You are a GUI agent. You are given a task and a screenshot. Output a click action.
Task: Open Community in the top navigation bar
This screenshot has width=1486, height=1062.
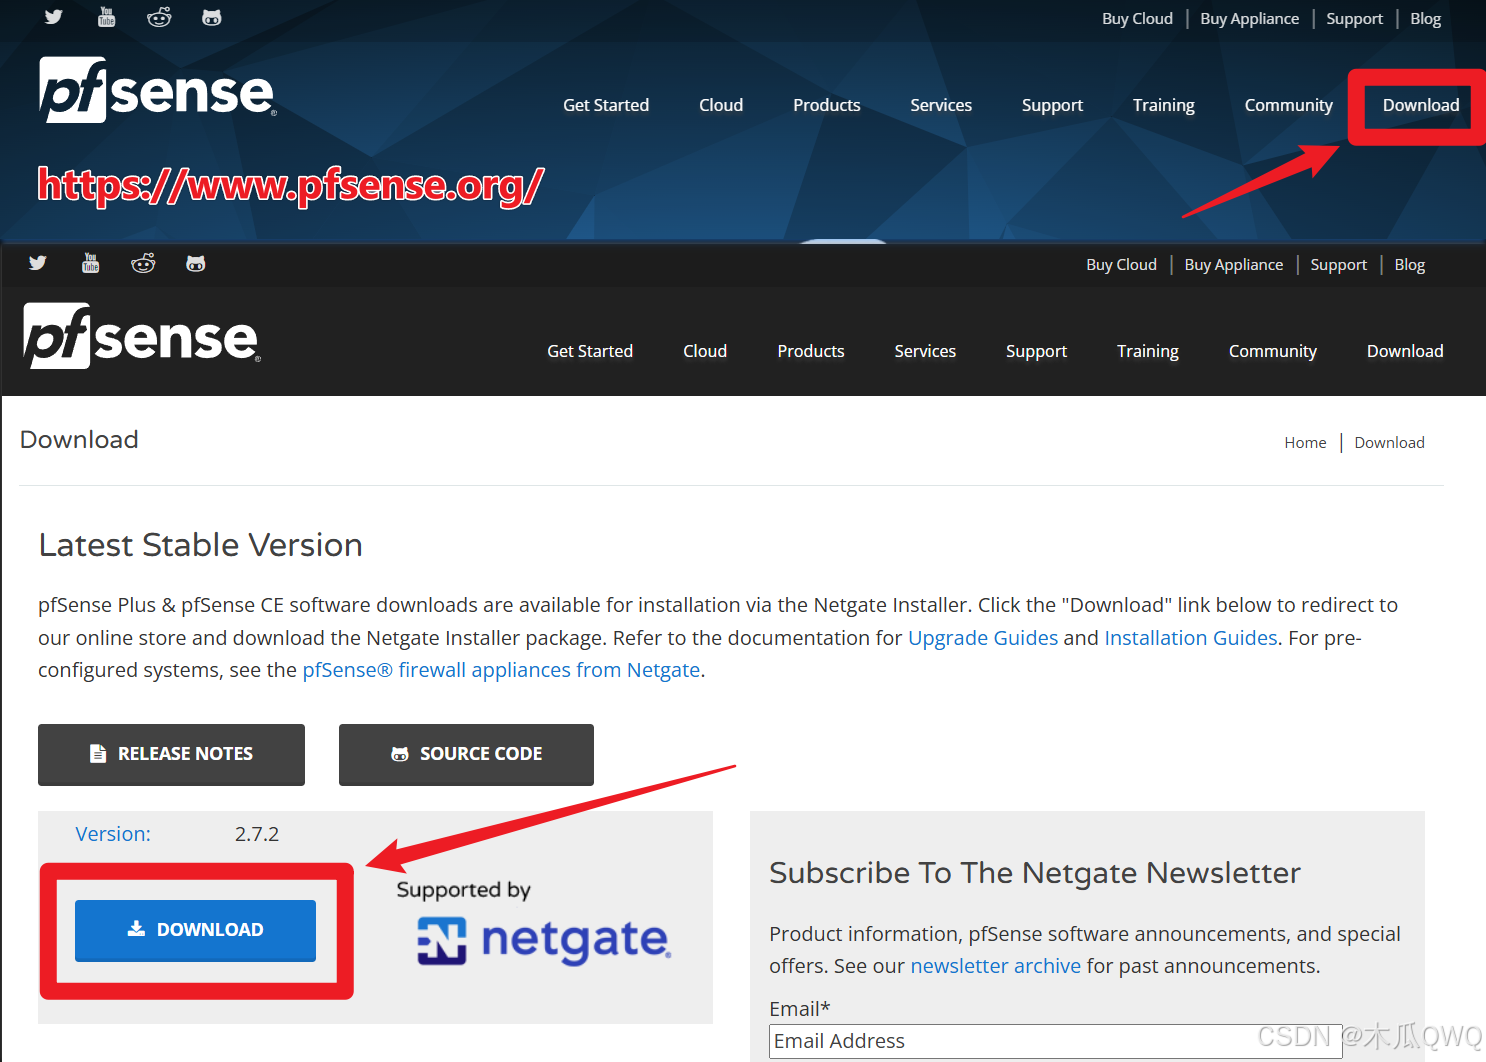pos(1289,105)
